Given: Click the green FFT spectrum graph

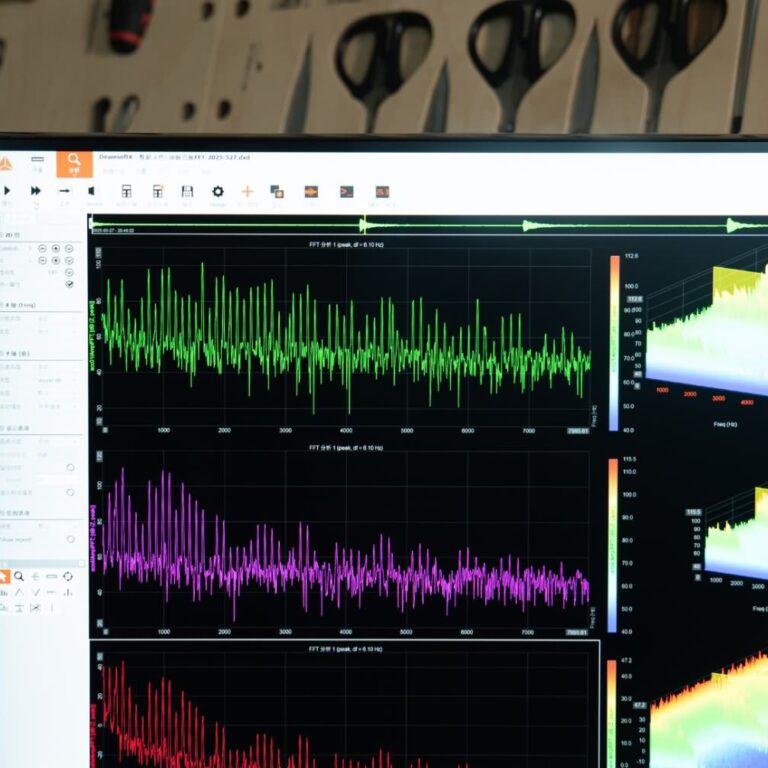Looking at the screenshot, I should click(x=346, y=337).
